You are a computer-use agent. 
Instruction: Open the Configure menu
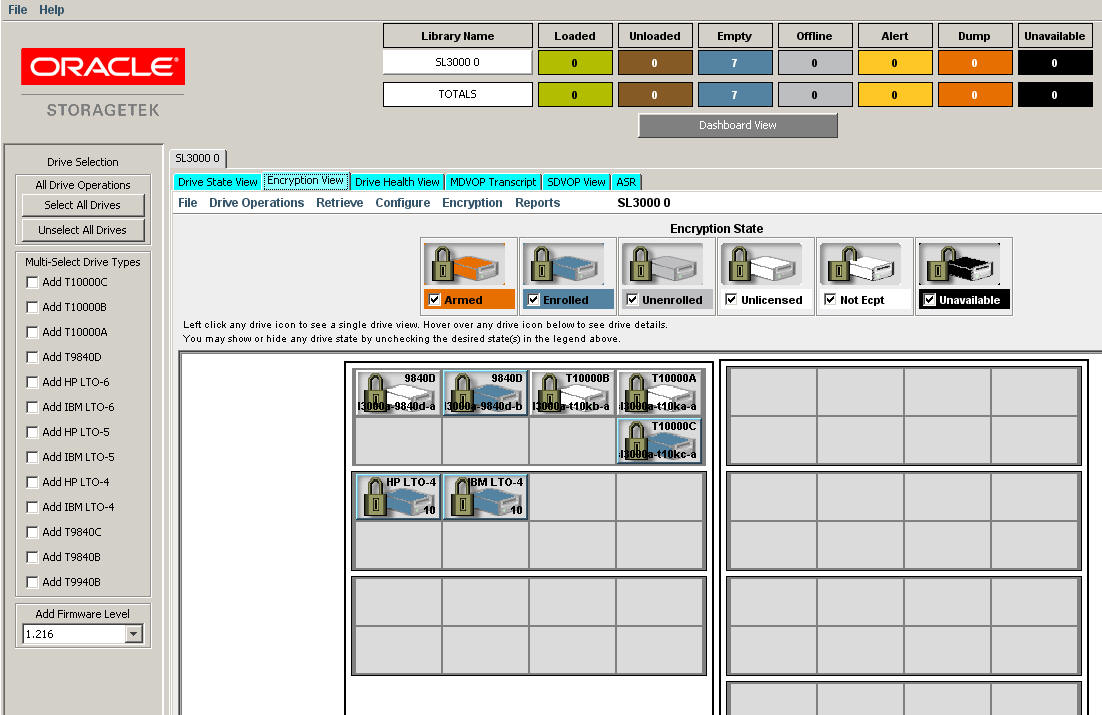click(x=403, y=202)
